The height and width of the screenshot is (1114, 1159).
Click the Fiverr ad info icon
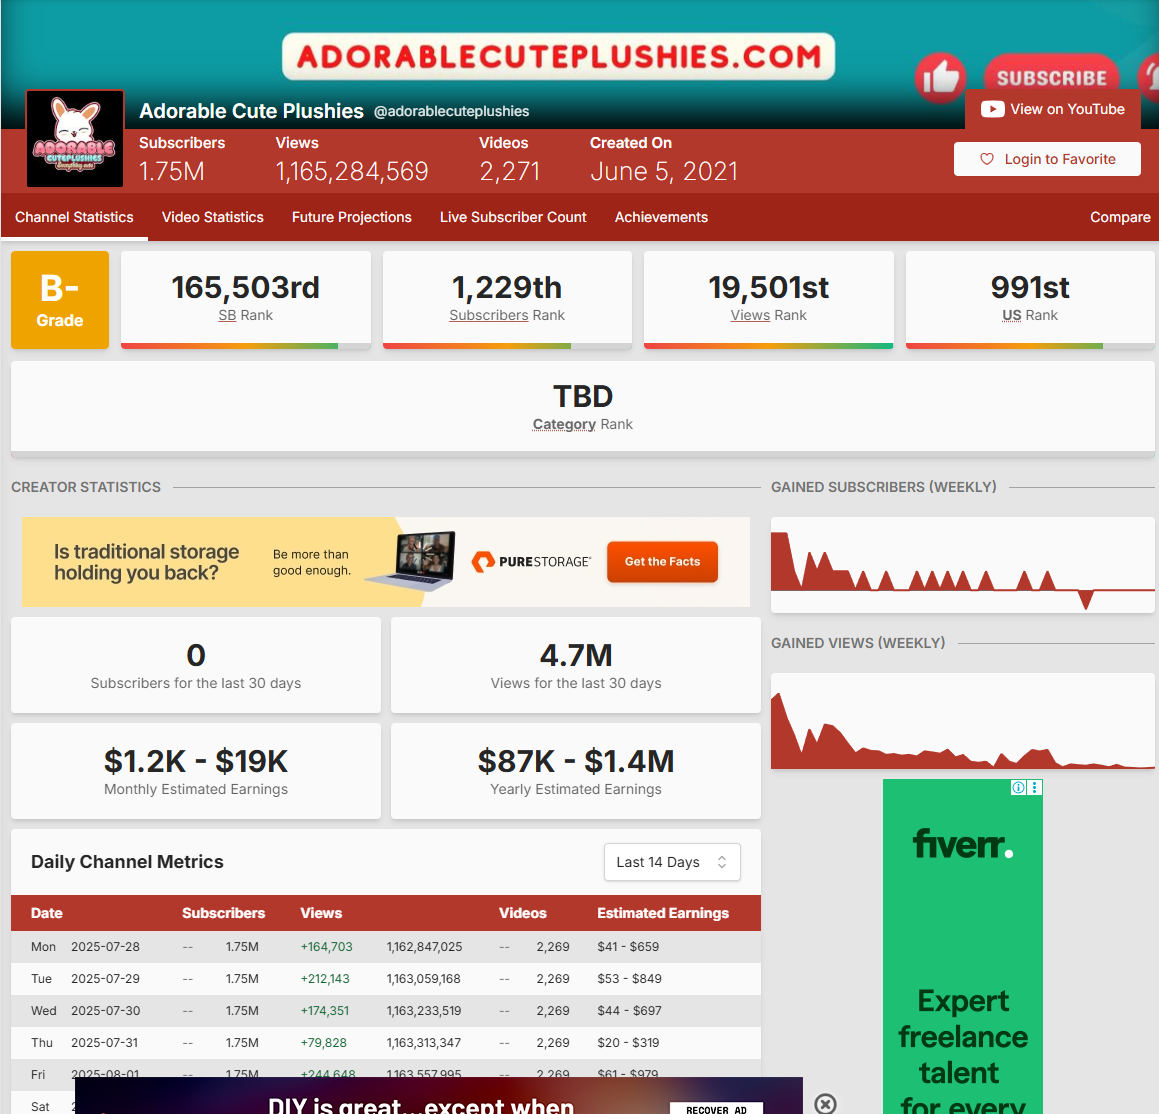click(x=1018, y=788)
